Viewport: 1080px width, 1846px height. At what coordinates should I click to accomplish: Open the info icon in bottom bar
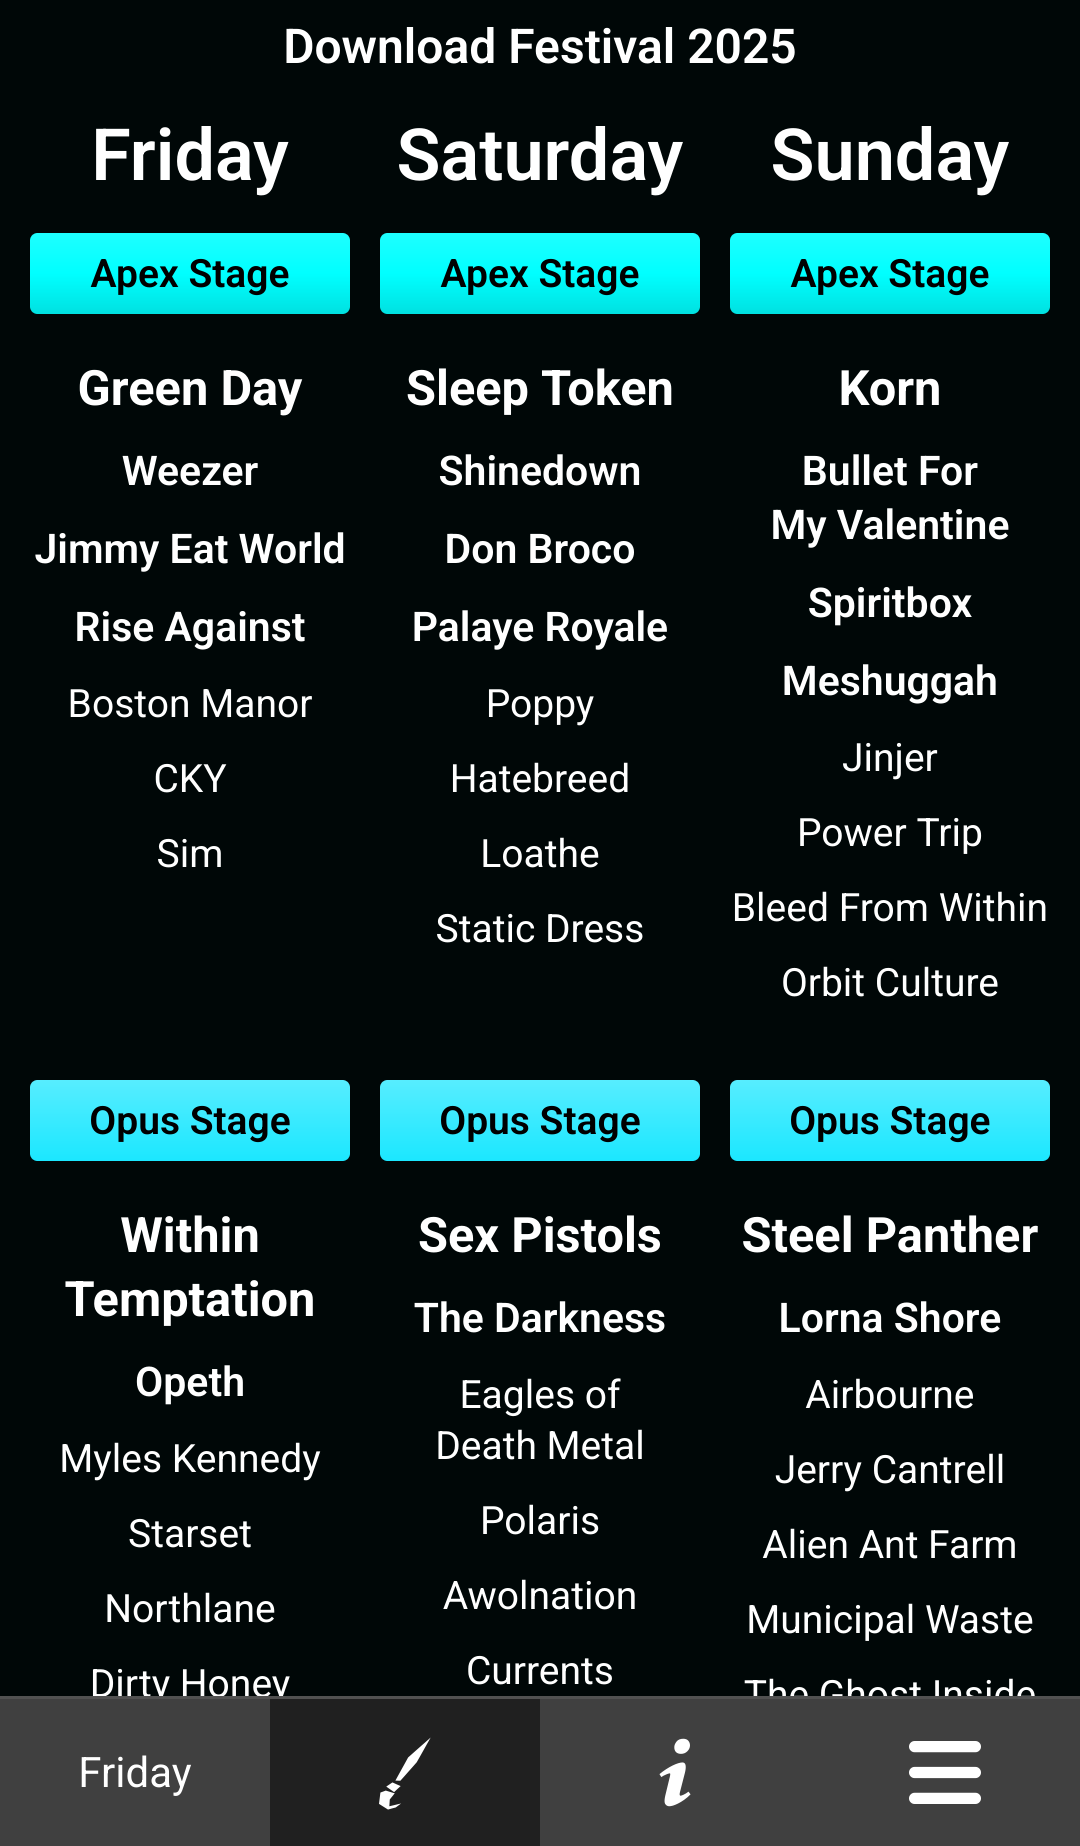point(675,1772)
